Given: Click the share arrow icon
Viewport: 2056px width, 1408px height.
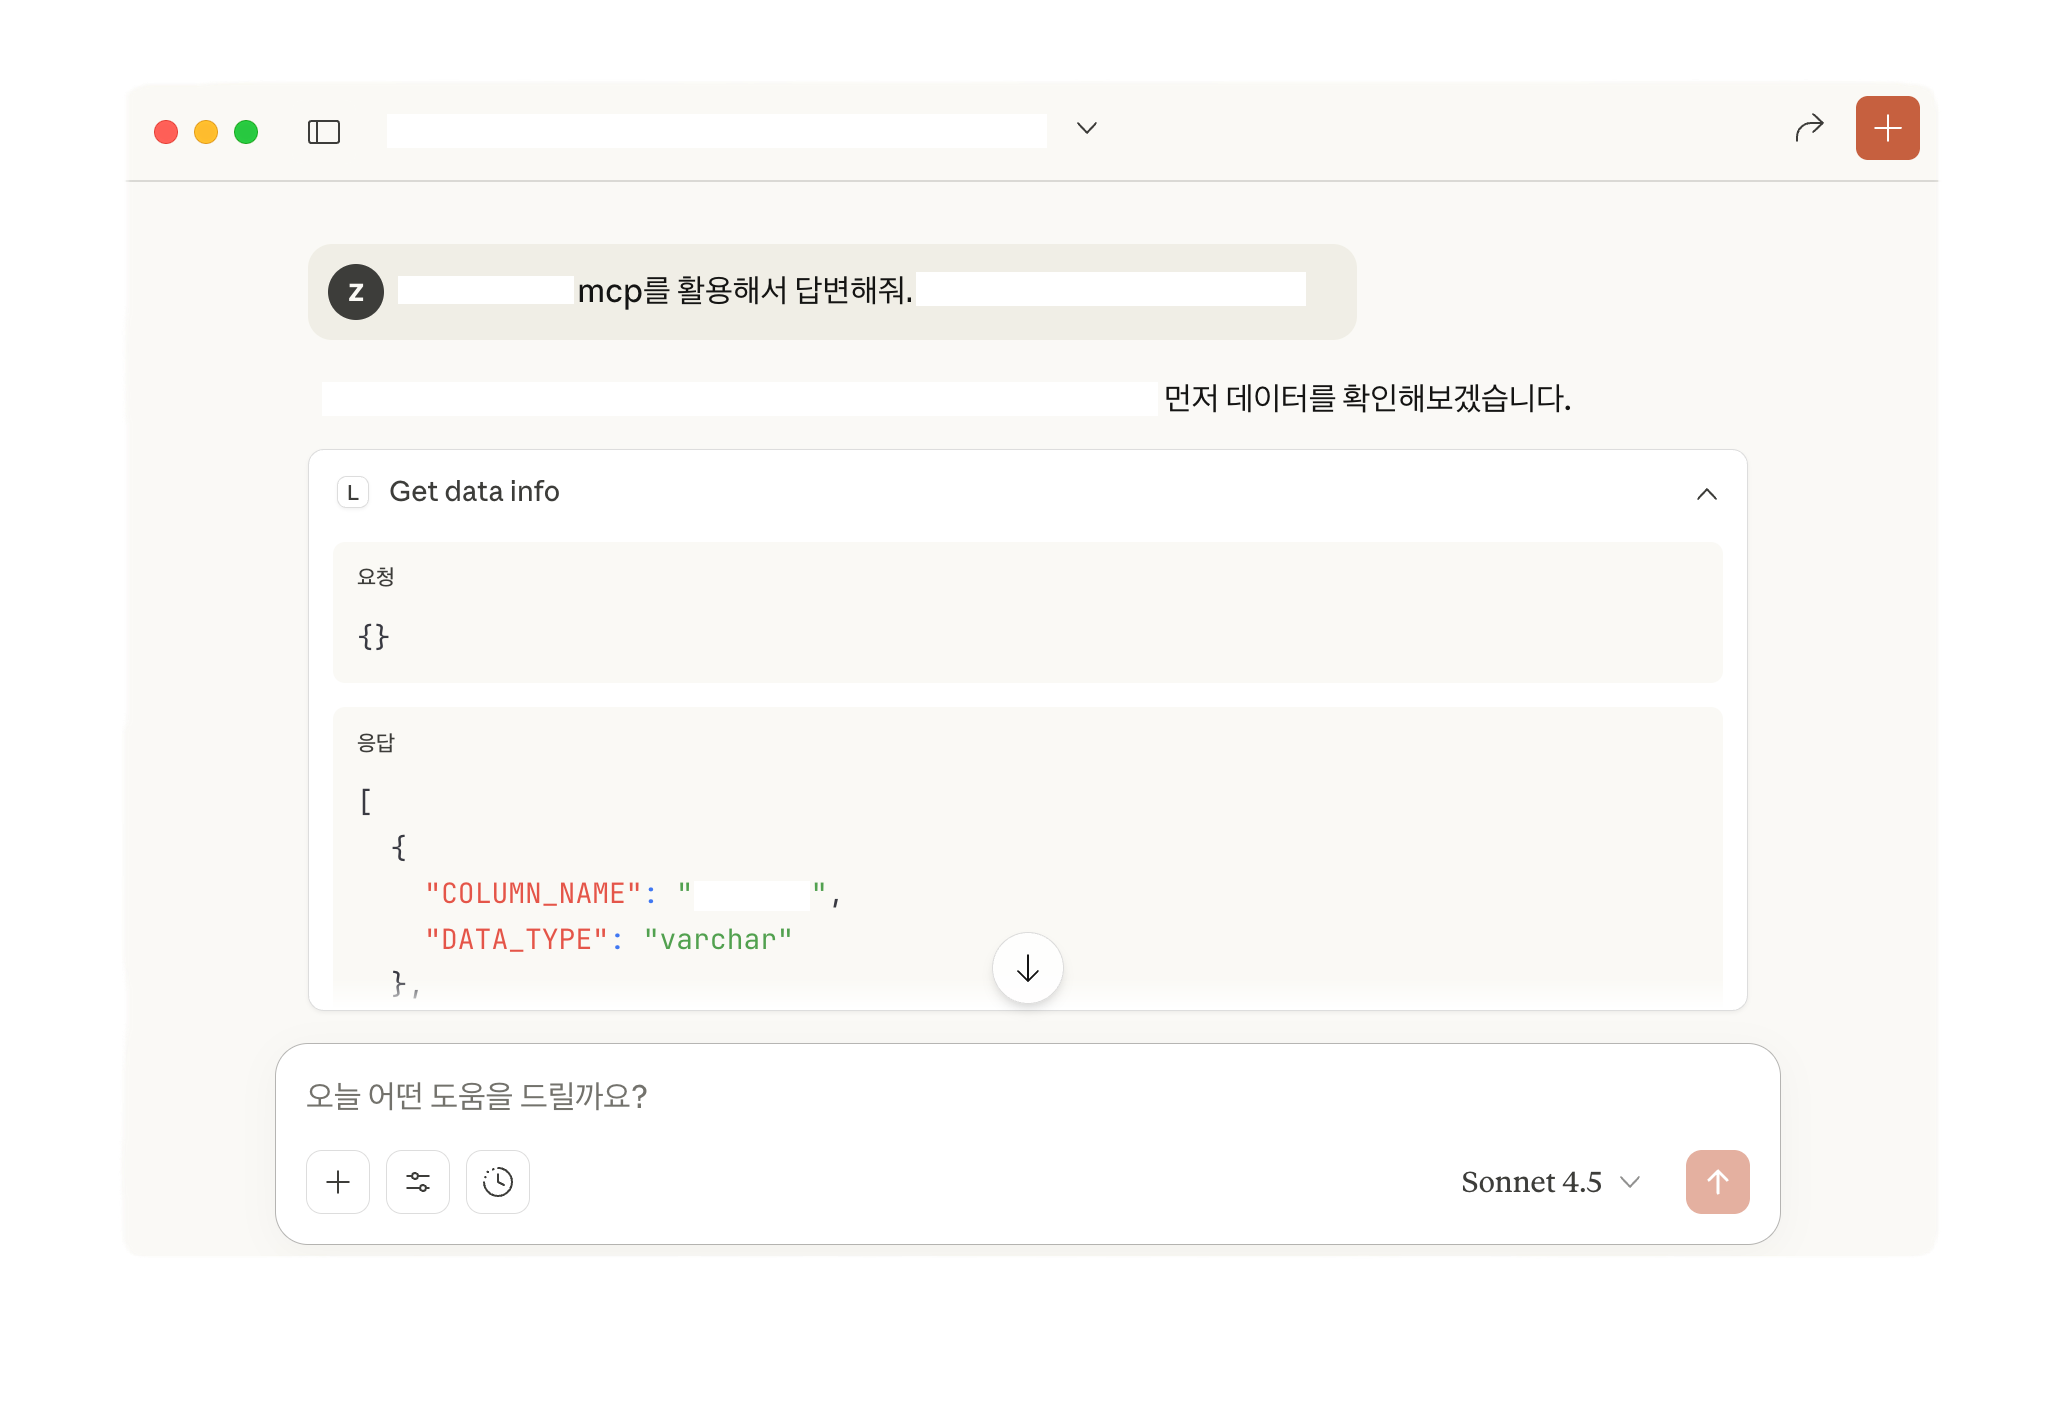Looking at the screenshot, I should pos(1809,128).
